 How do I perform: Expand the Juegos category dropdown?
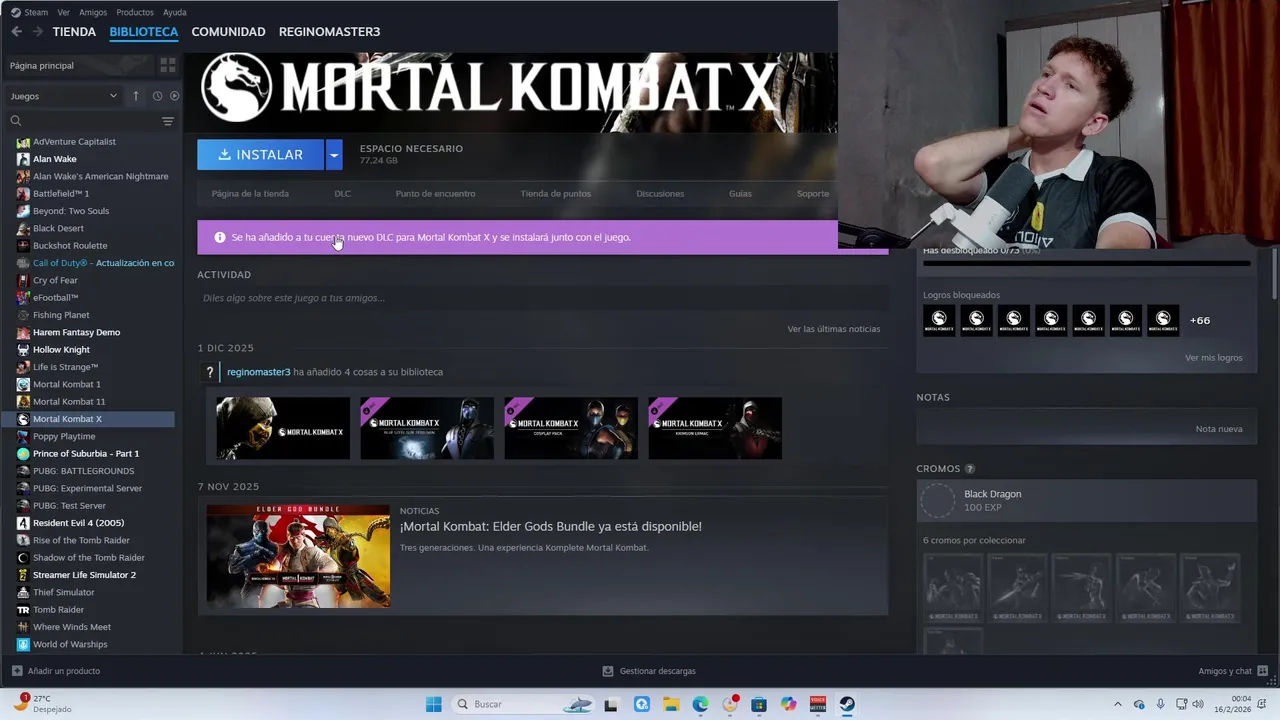pyautogui.click(x=64, y=96)
